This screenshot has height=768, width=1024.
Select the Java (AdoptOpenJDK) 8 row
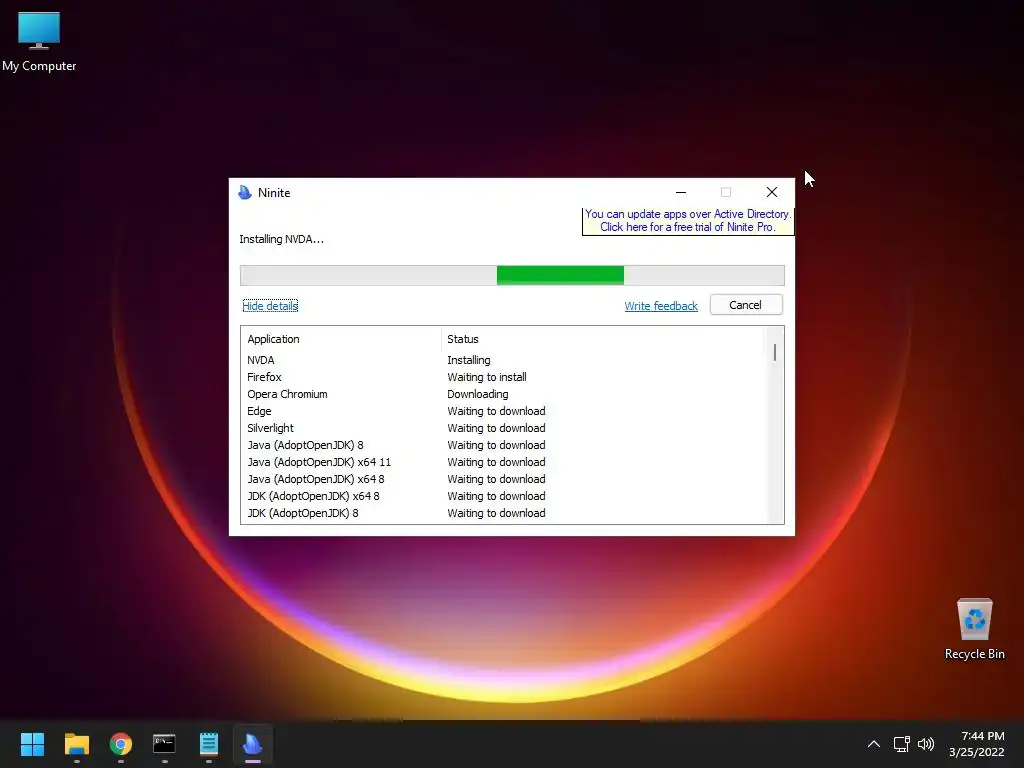[503, 445]
